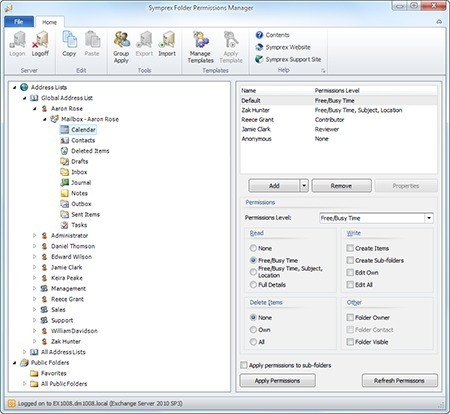Click the Properties button

[406, 186]
